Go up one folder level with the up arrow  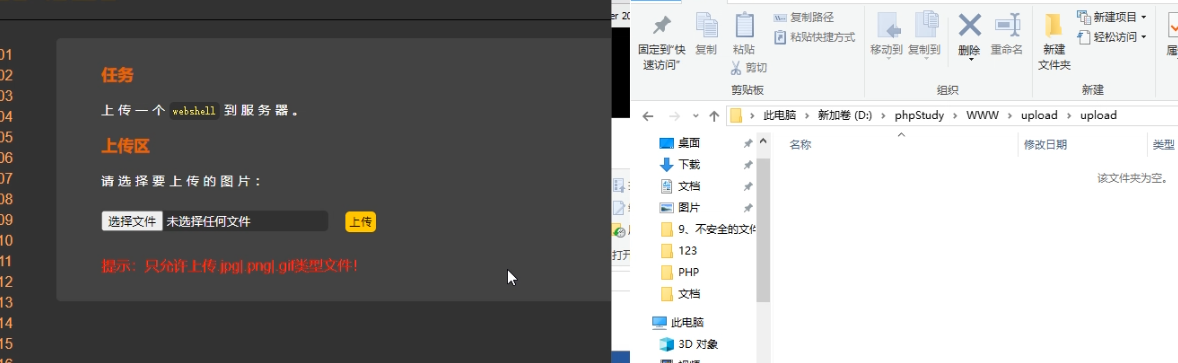tap(714, 116)
